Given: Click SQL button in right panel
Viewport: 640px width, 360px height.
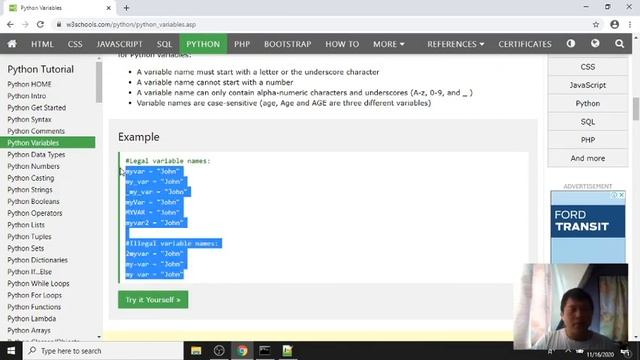Looking at the screenshot, I should tap(588, 122).
